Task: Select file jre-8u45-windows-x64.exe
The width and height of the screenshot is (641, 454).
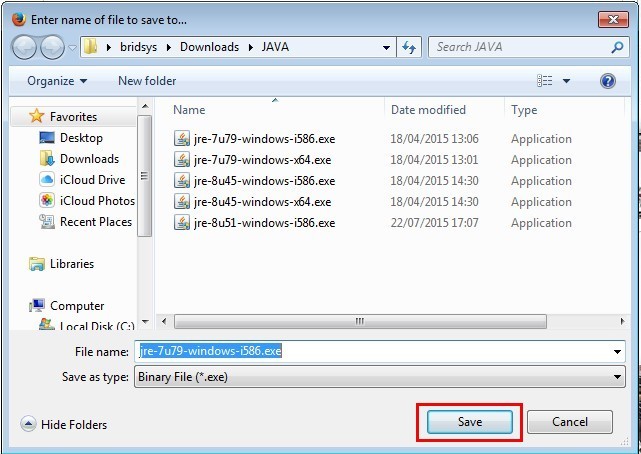Action: tap(262, 202)
